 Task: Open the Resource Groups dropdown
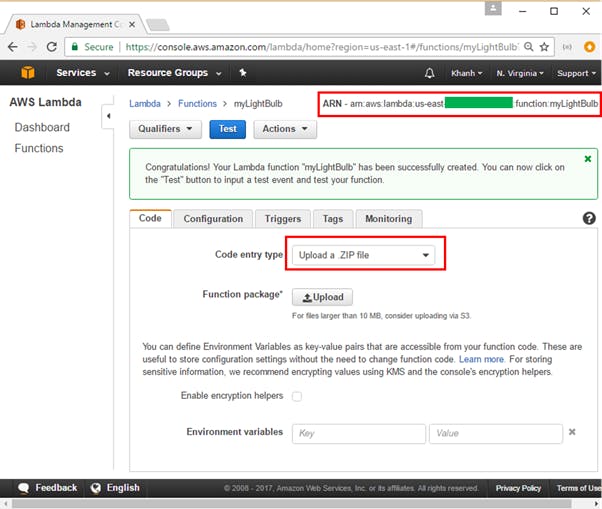[x=175, y=73]
